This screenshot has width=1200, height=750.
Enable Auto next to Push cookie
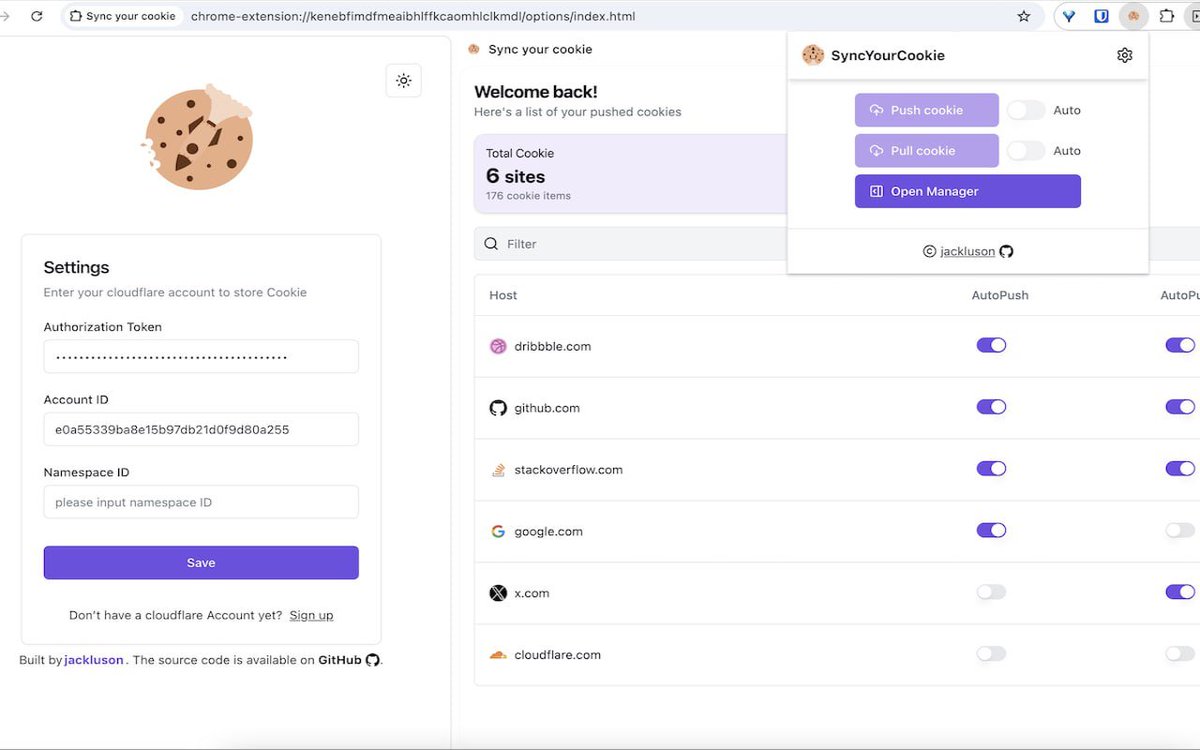tap(1026, 110)
